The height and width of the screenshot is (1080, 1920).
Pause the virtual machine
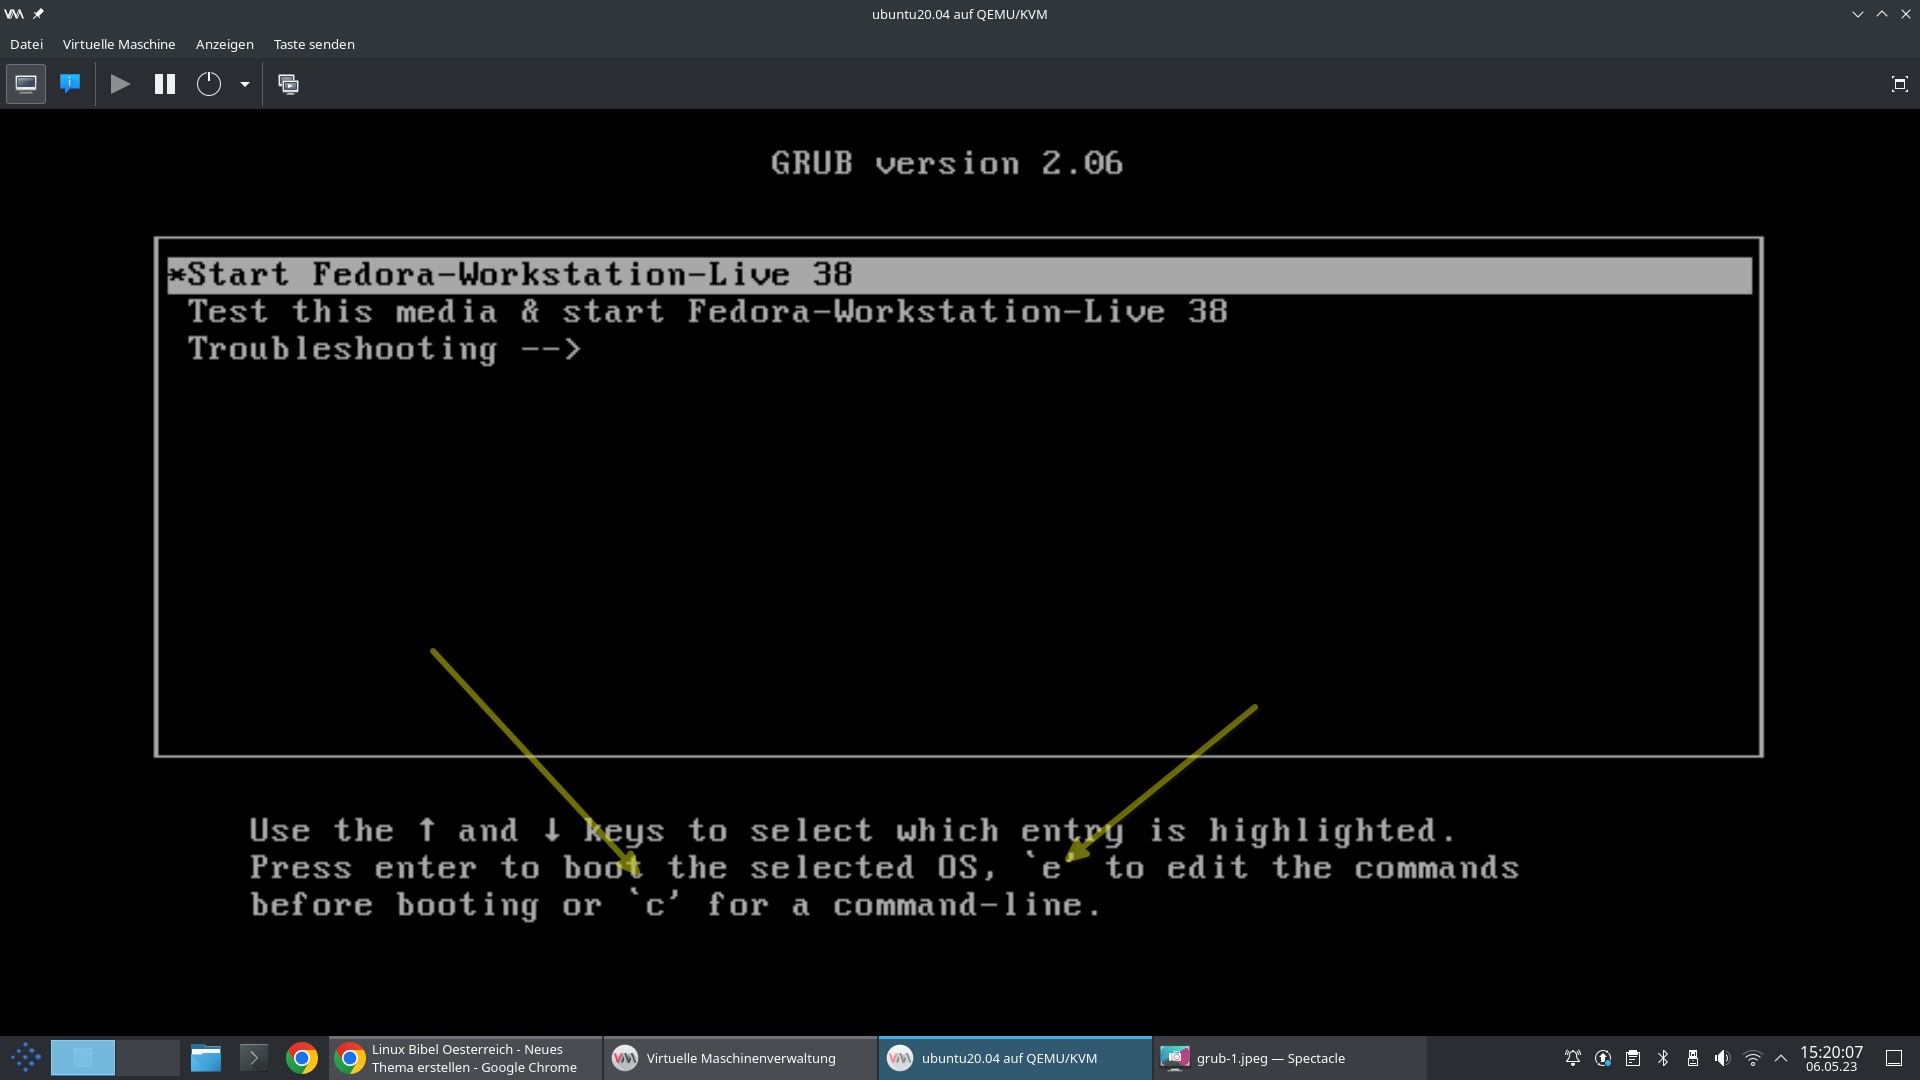(x=165, y=84)
